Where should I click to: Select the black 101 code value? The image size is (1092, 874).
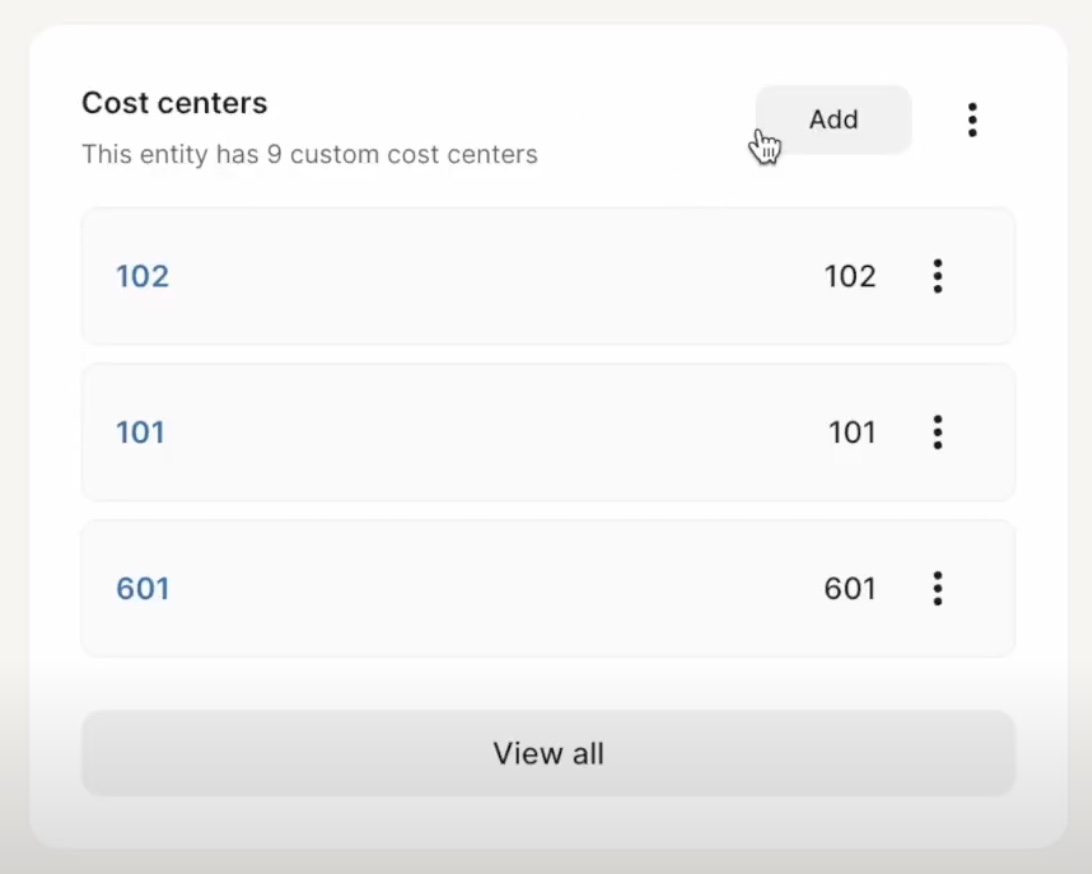[851, 432]
